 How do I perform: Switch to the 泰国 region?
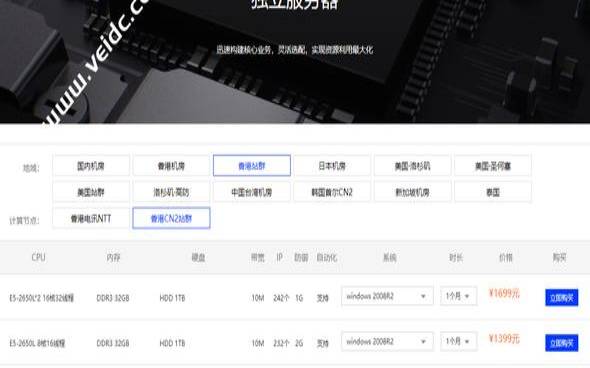click(493, 192)
